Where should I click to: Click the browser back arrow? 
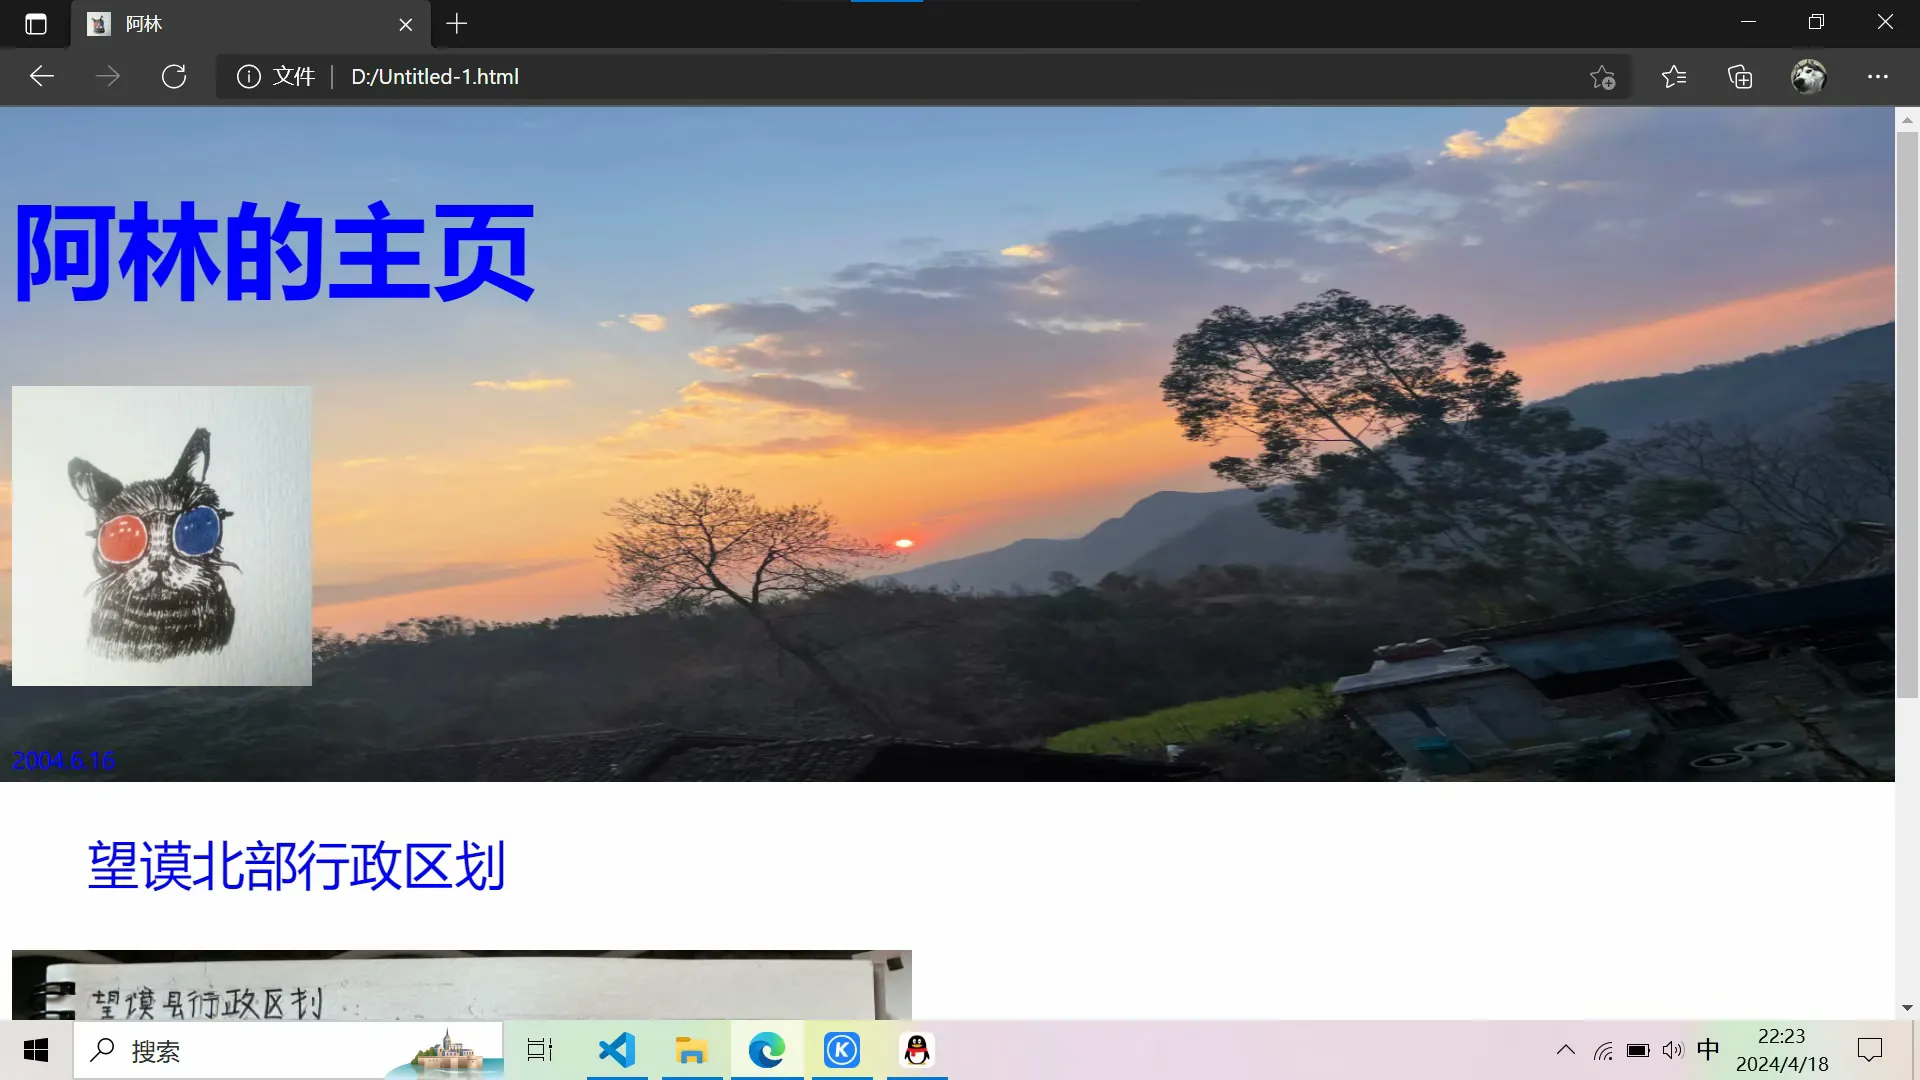click(42, 77)
